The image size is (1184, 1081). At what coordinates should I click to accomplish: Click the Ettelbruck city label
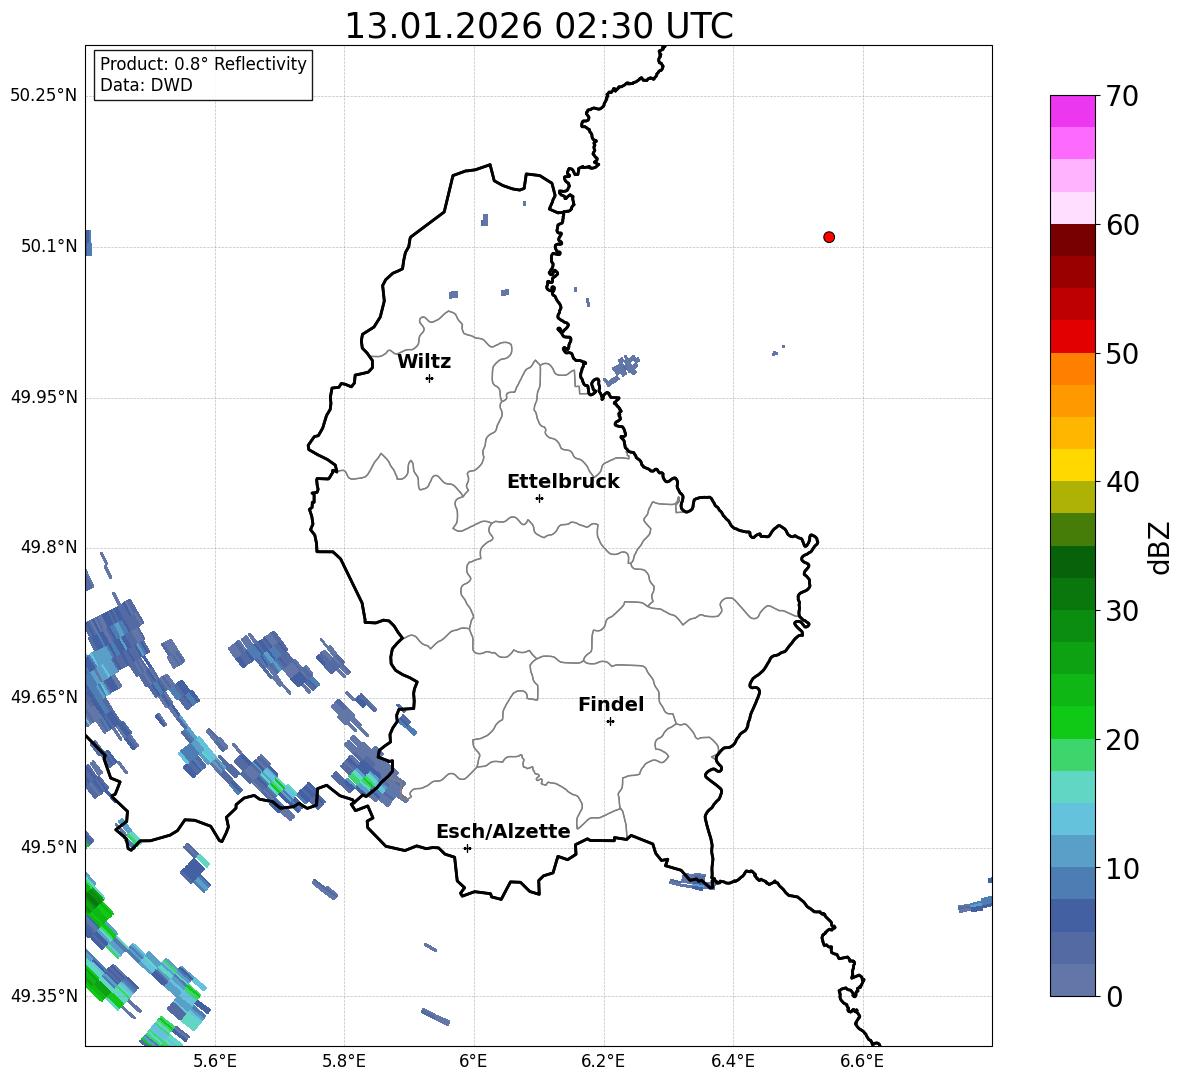click(x=563, y=482)
